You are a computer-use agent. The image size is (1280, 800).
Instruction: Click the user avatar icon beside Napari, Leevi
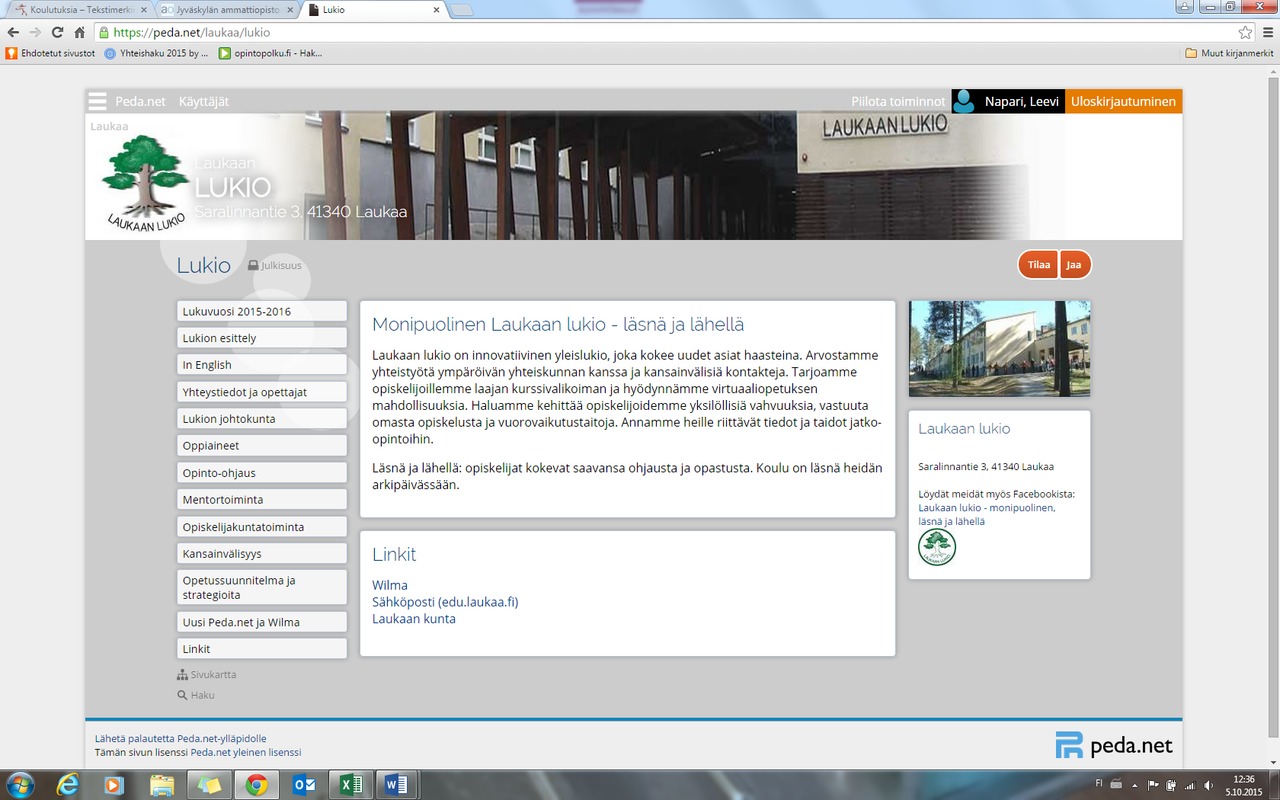tap(964, 101)
